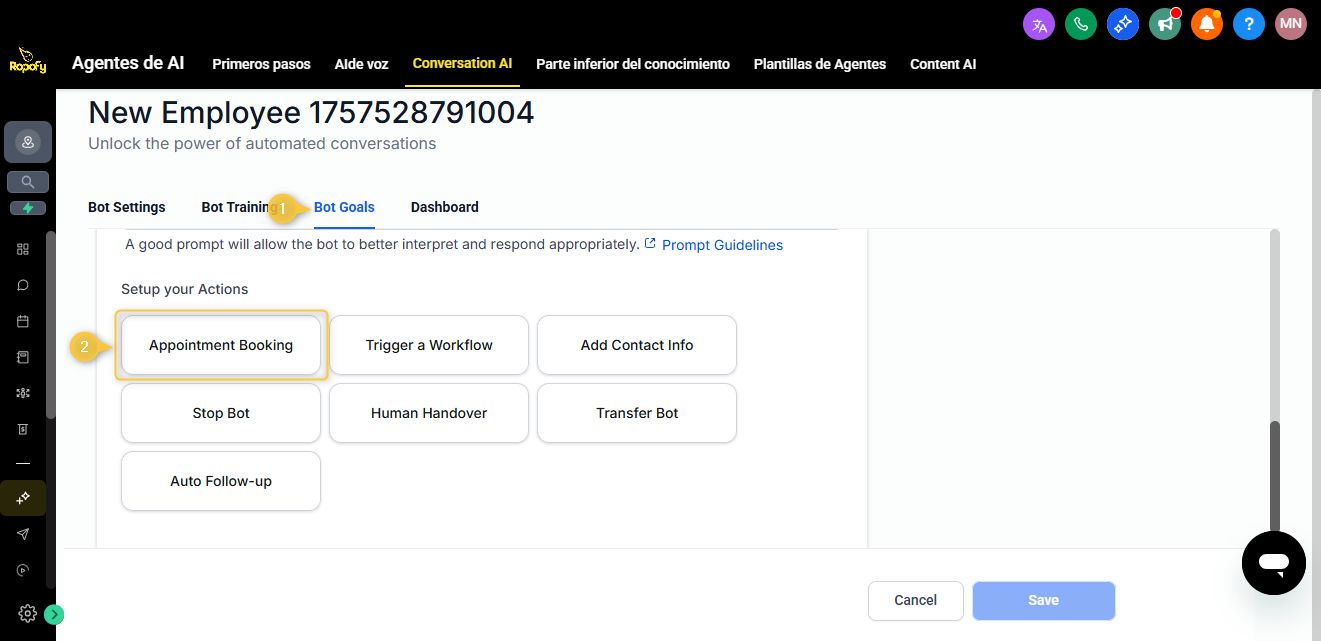Switch to the Dashboard tab
The image size is (1321, 641).
(x=444, y=207)
